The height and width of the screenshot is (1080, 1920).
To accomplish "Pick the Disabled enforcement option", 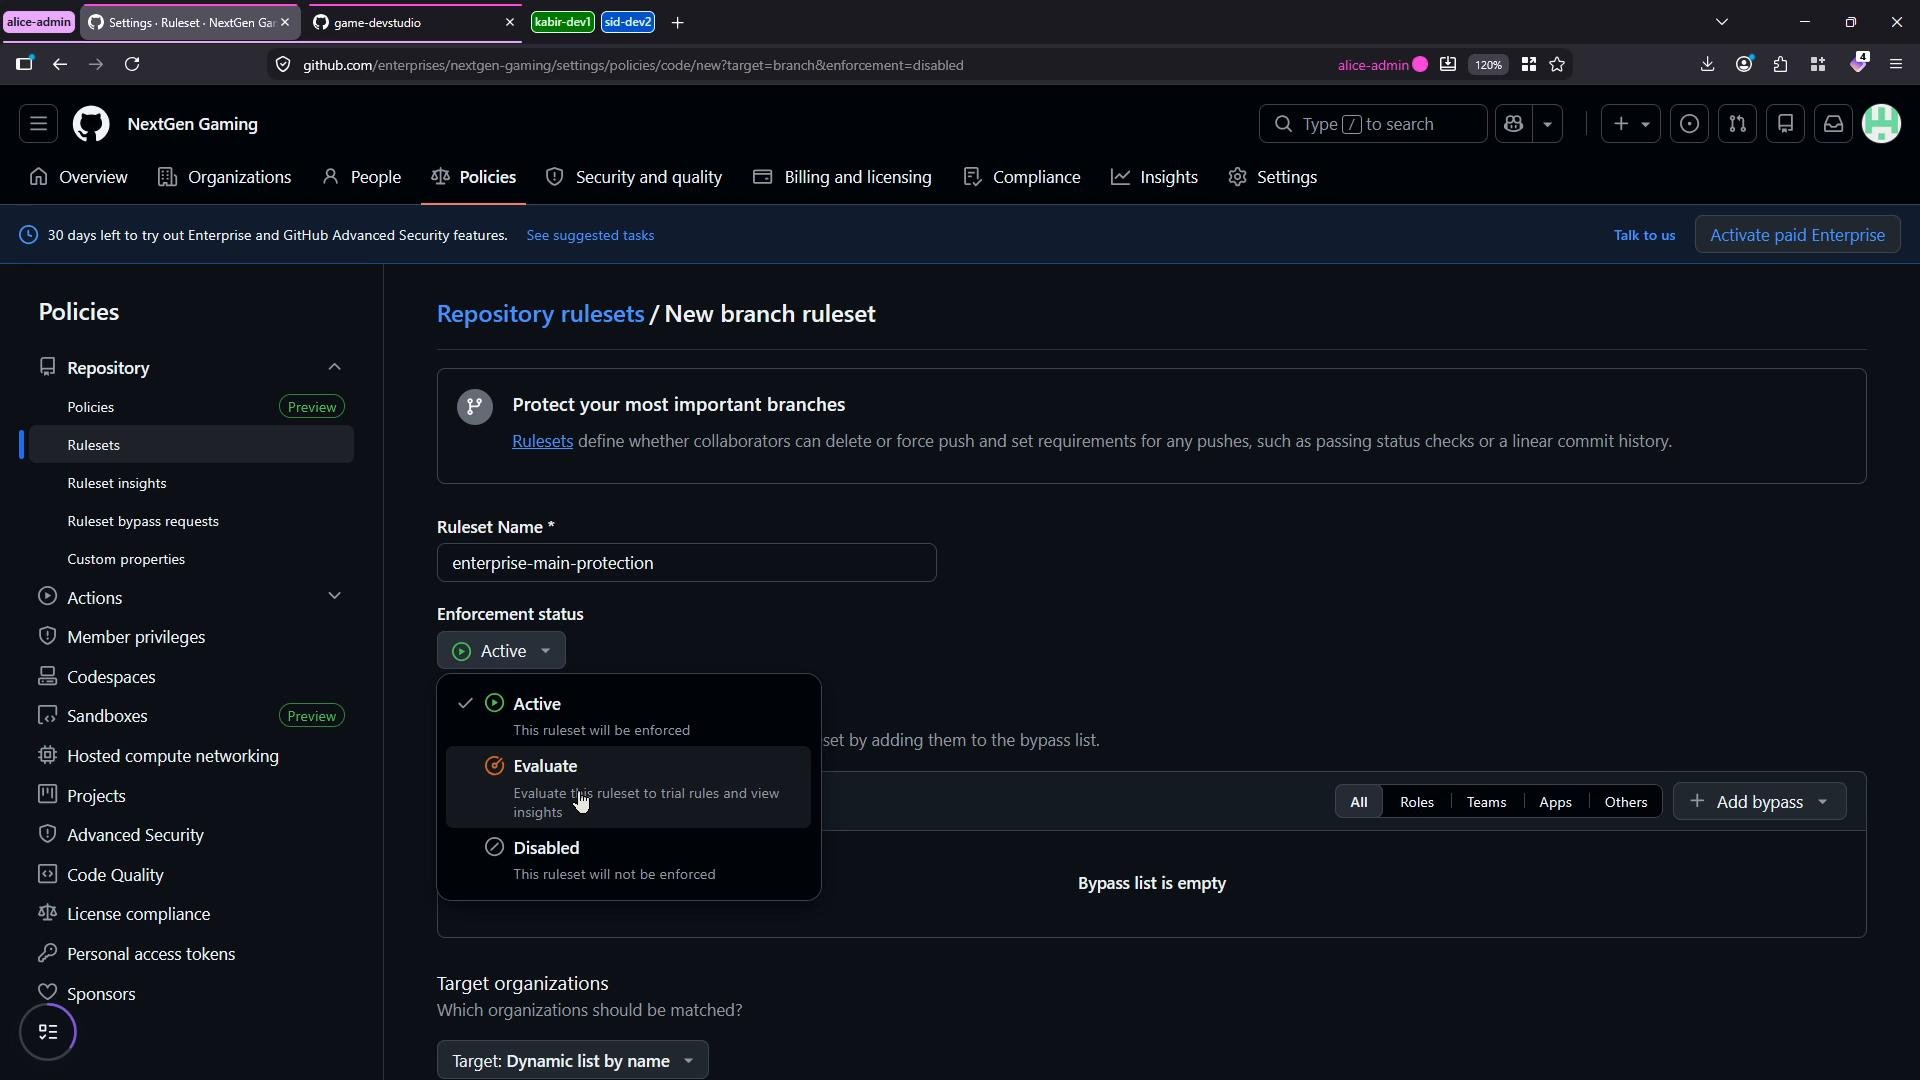I will tap(628, 859).
